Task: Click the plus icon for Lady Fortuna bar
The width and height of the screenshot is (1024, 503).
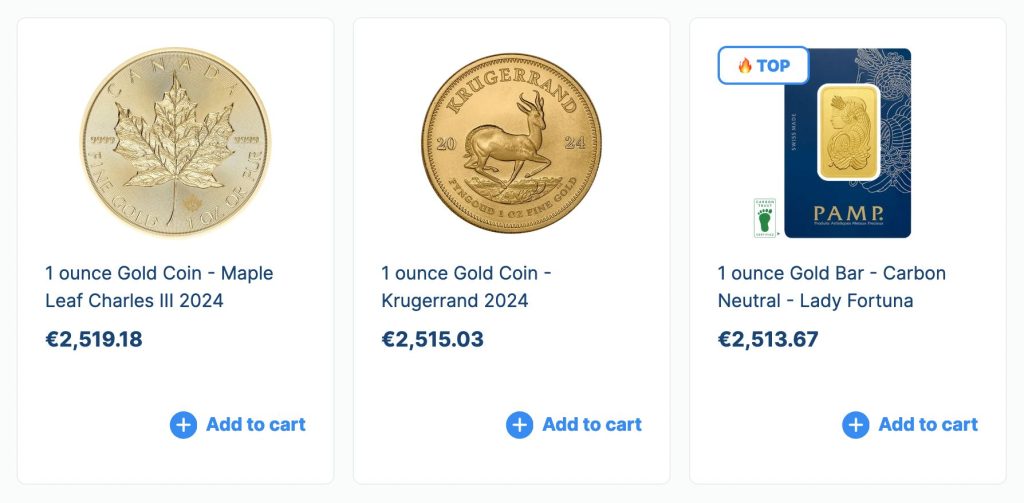Action: 855,425
